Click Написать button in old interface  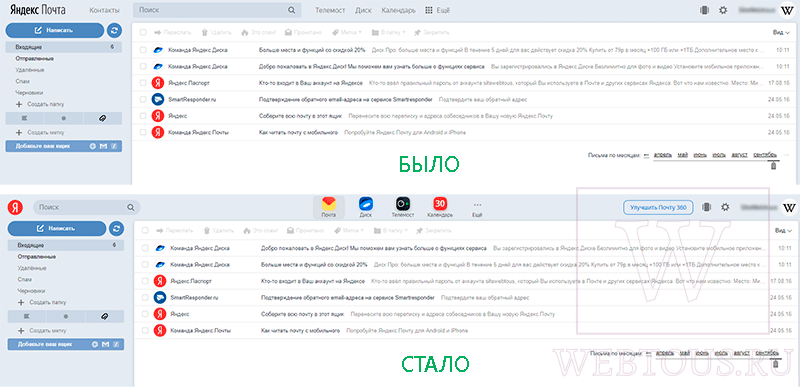click(55, 30)
